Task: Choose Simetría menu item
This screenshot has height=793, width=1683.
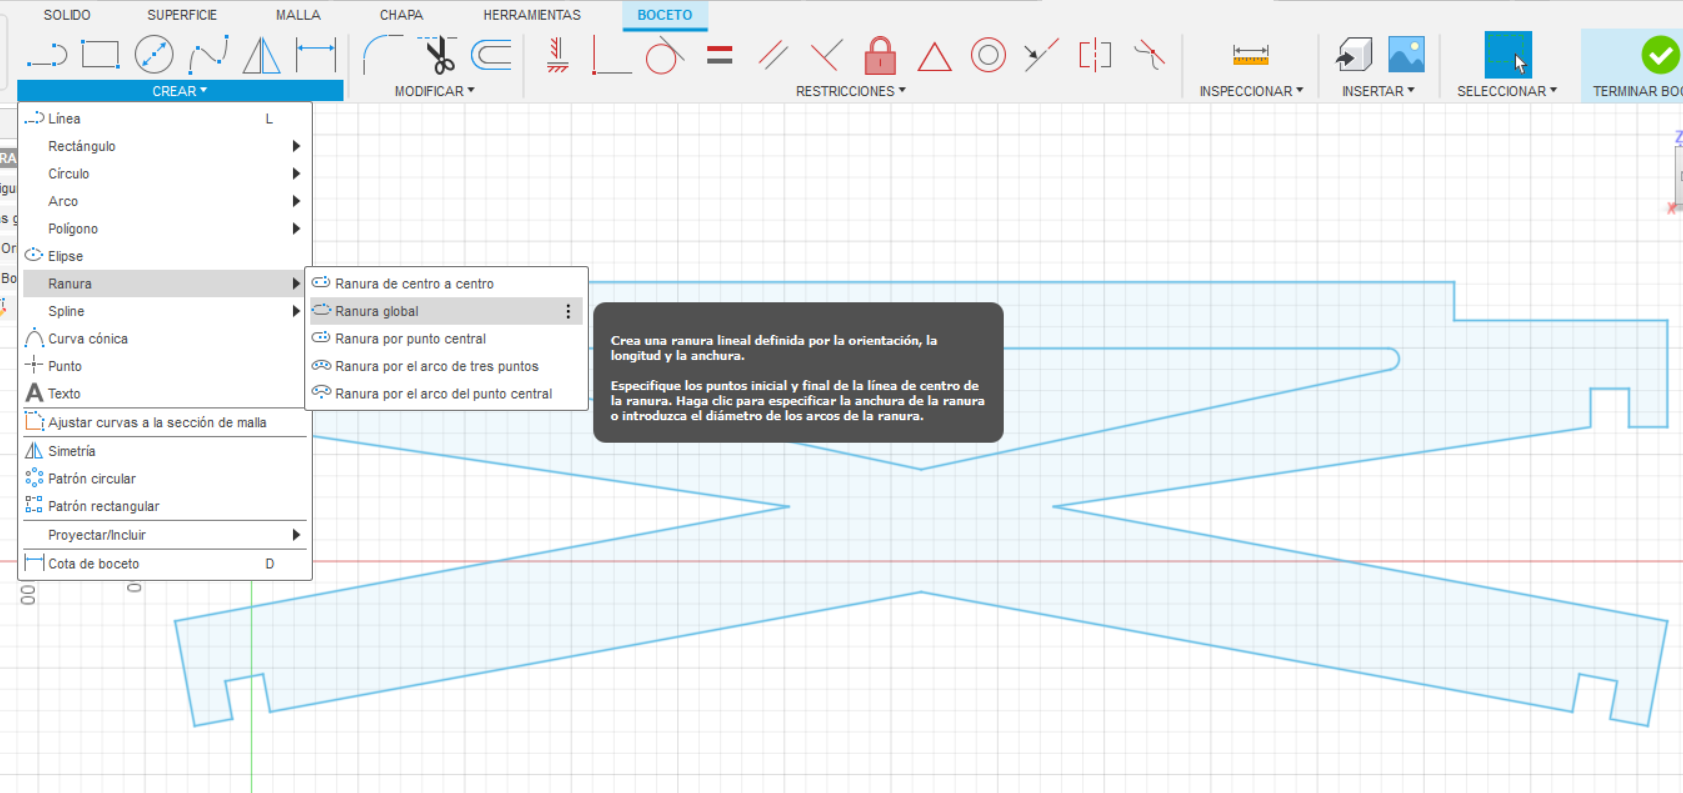Action: point(165,451)
